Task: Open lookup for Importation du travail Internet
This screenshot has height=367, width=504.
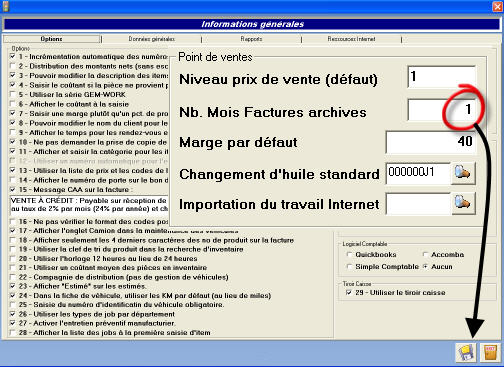Action: 463,203
